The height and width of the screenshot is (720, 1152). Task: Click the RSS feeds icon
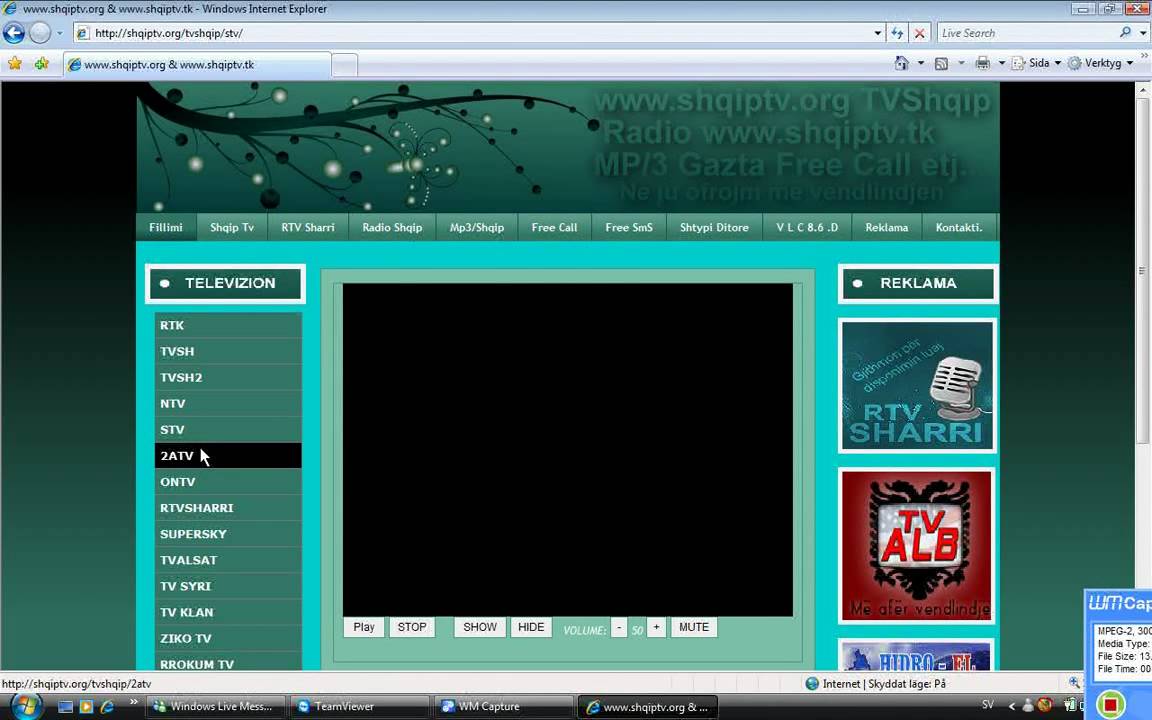pos(941,63)
